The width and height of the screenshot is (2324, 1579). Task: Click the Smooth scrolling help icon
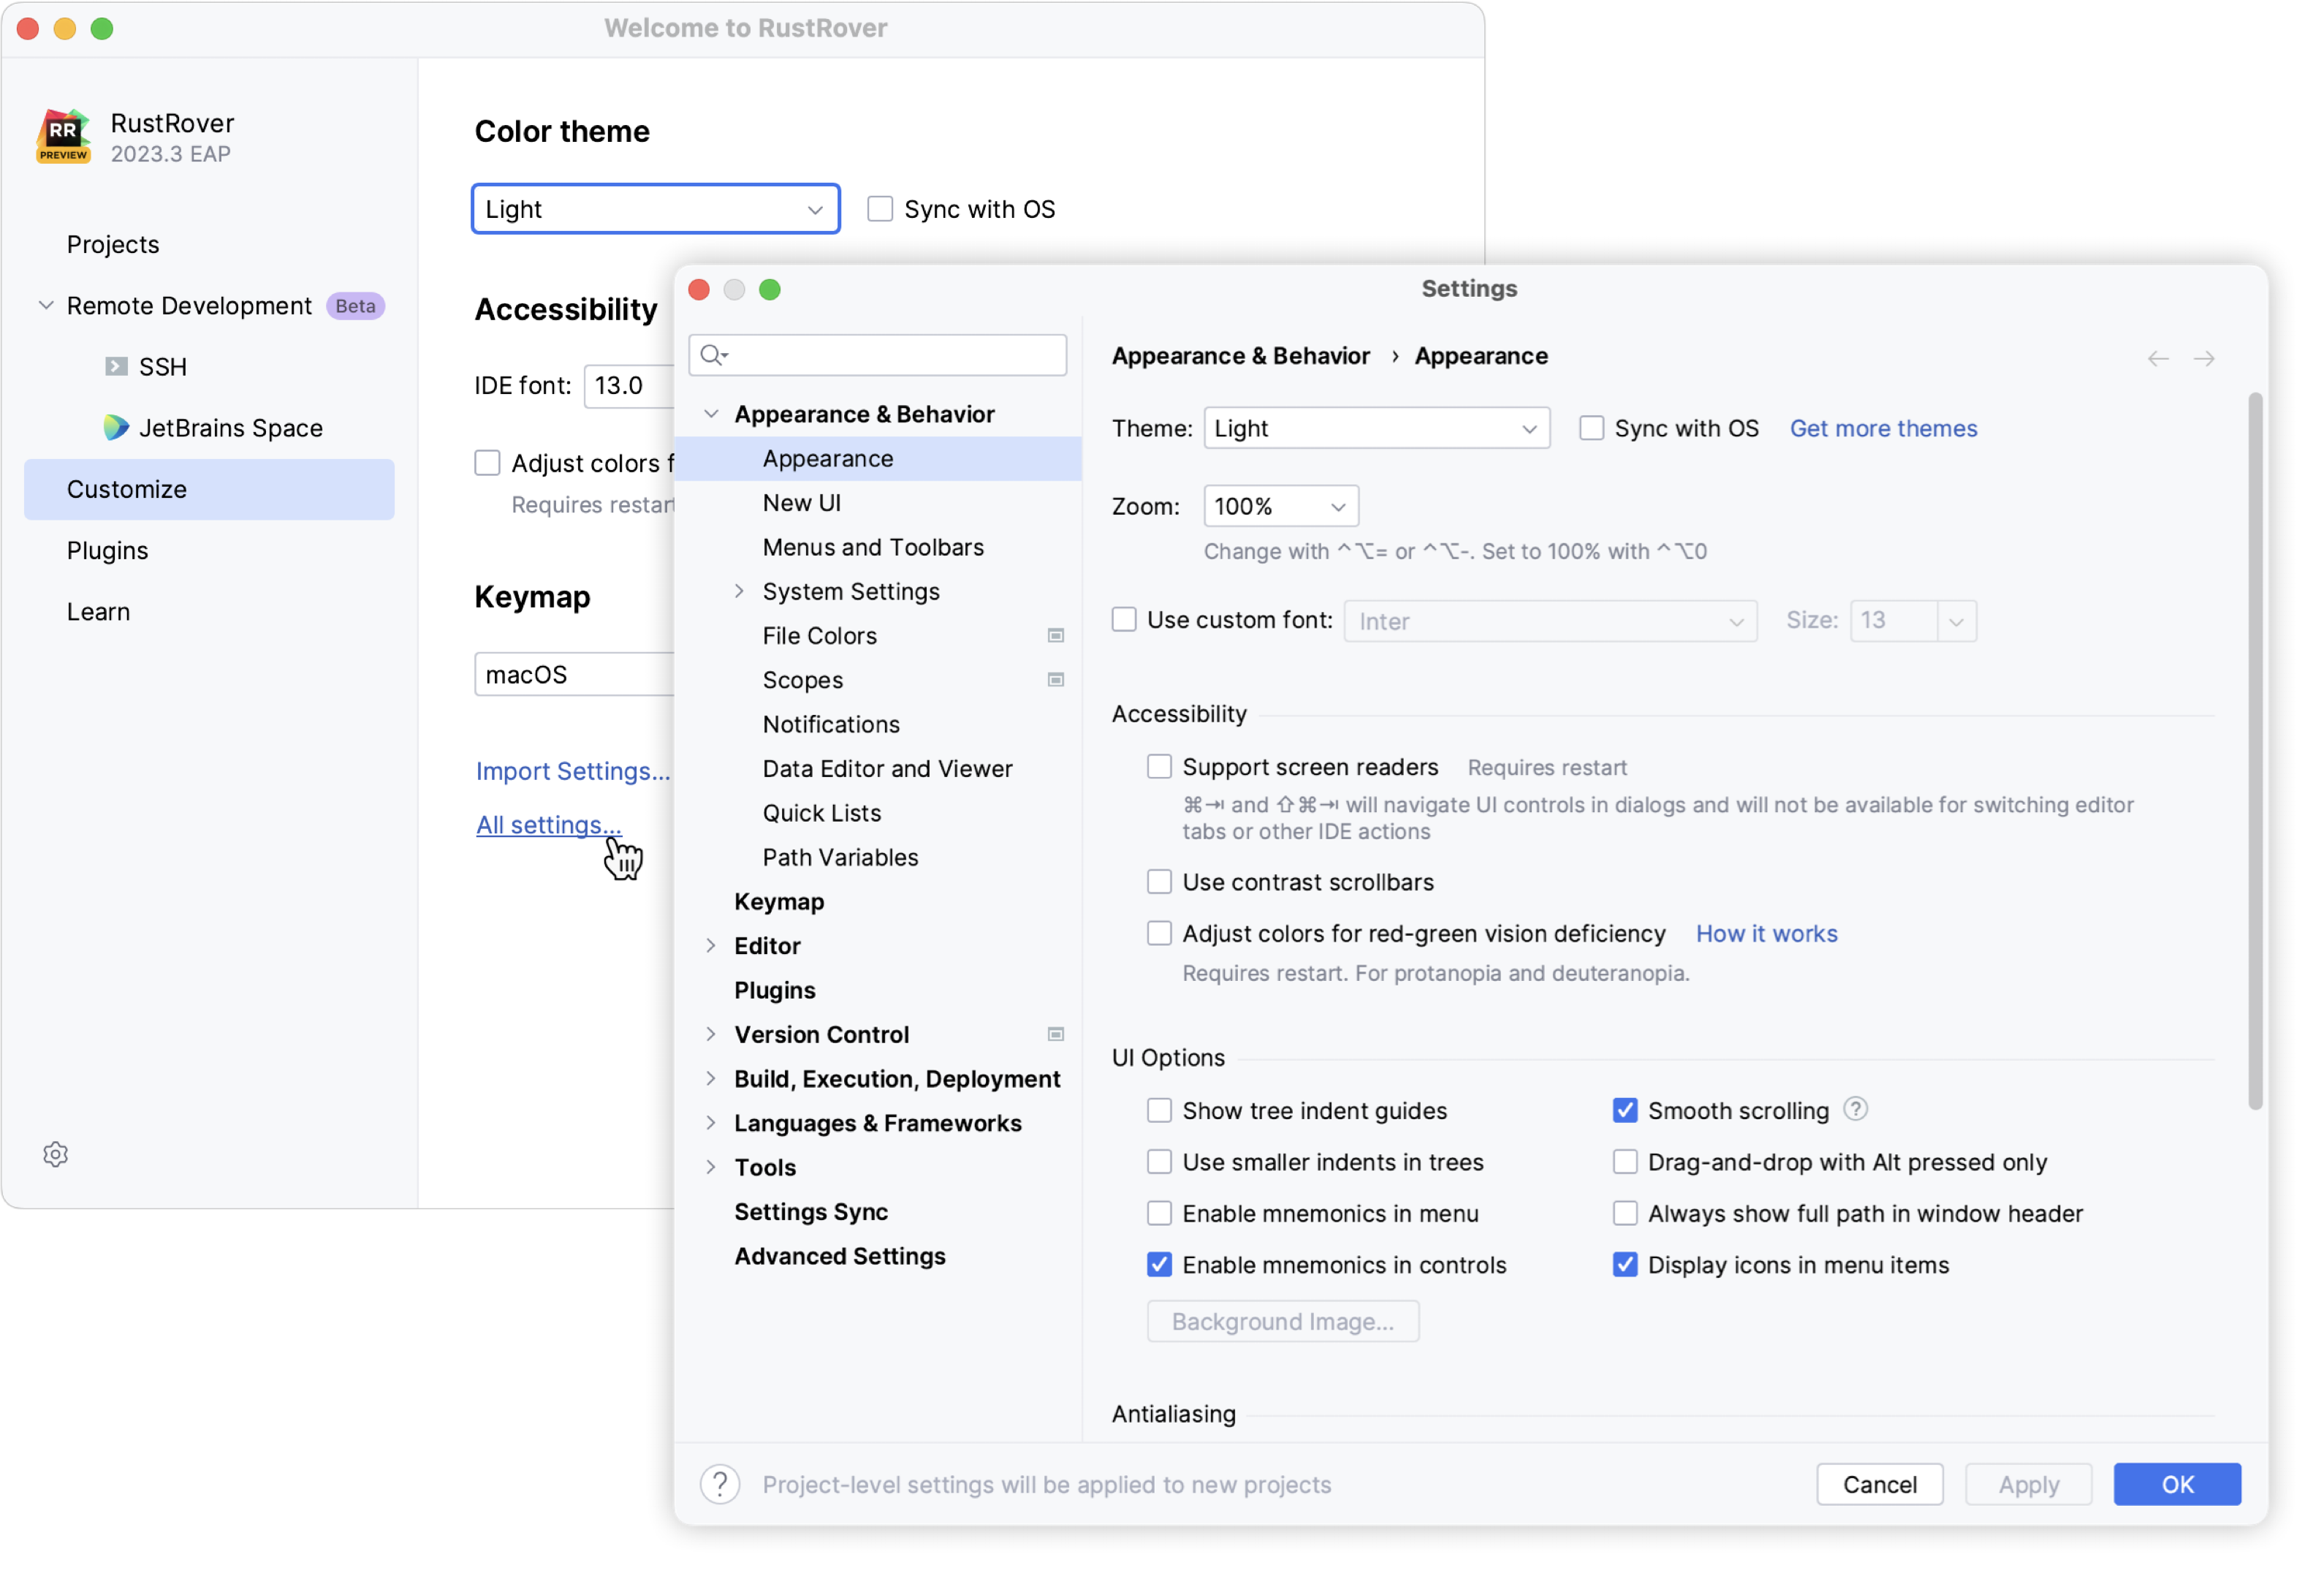(x=1855, y=1109)
